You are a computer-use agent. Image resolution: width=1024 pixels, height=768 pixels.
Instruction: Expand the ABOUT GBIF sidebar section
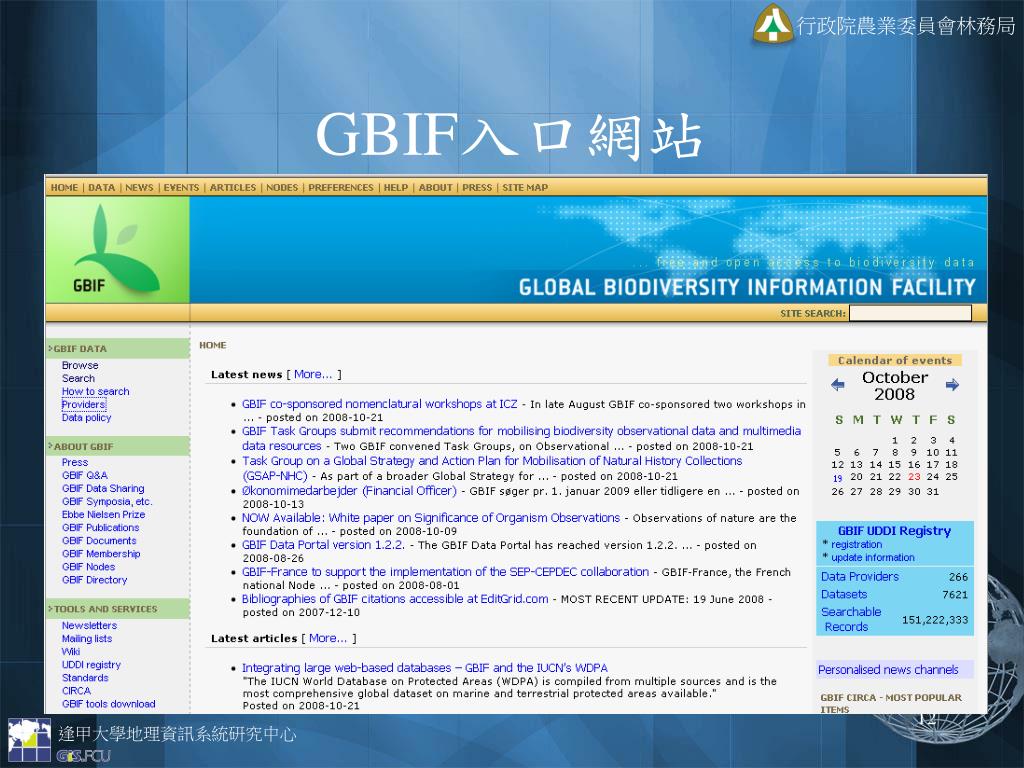118,447
